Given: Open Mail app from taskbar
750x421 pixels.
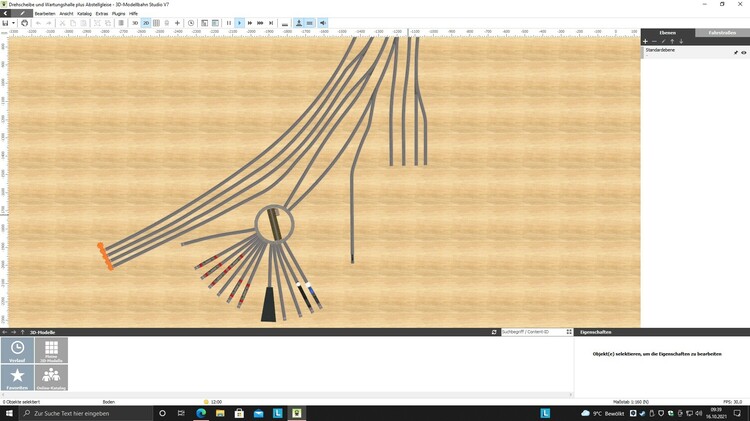Looking at the screenshot, I should click(258, 413).
